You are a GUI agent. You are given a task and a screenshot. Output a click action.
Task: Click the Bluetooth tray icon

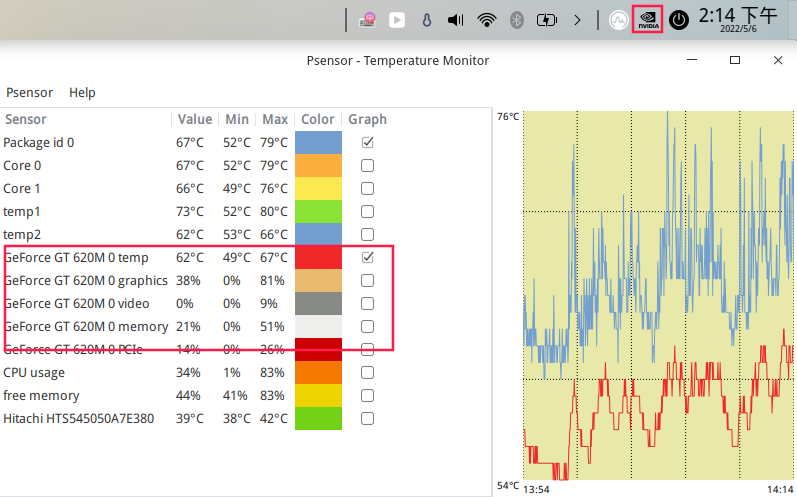click(517, 19)
